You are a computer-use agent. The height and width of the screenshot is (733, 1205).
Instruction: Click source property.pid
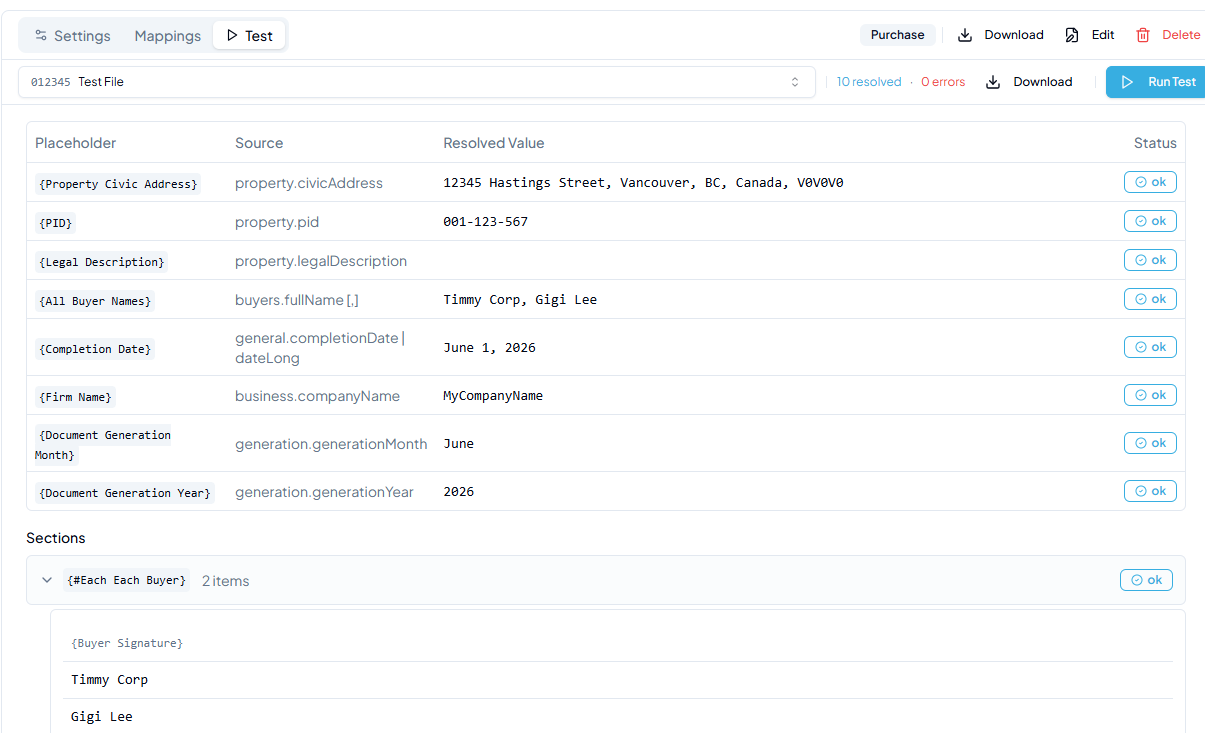coord(277,222)
